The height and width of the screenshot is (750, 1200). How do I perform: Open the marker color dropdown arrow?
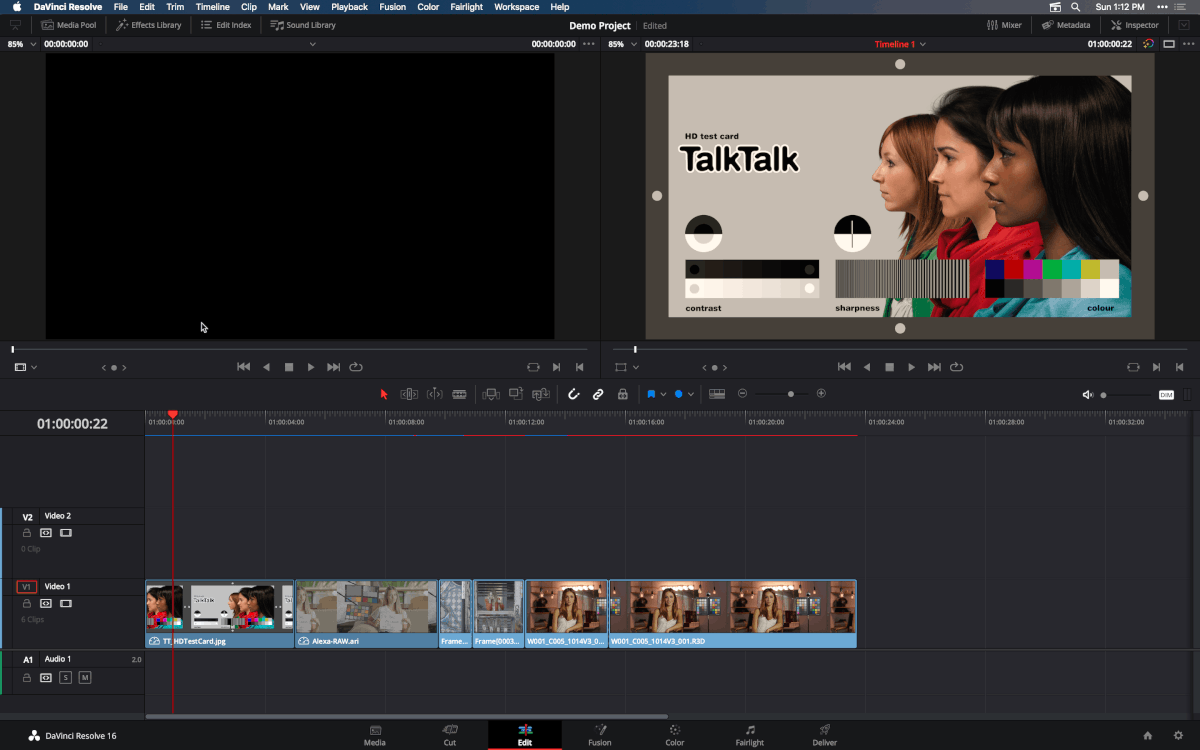[690, 393]
